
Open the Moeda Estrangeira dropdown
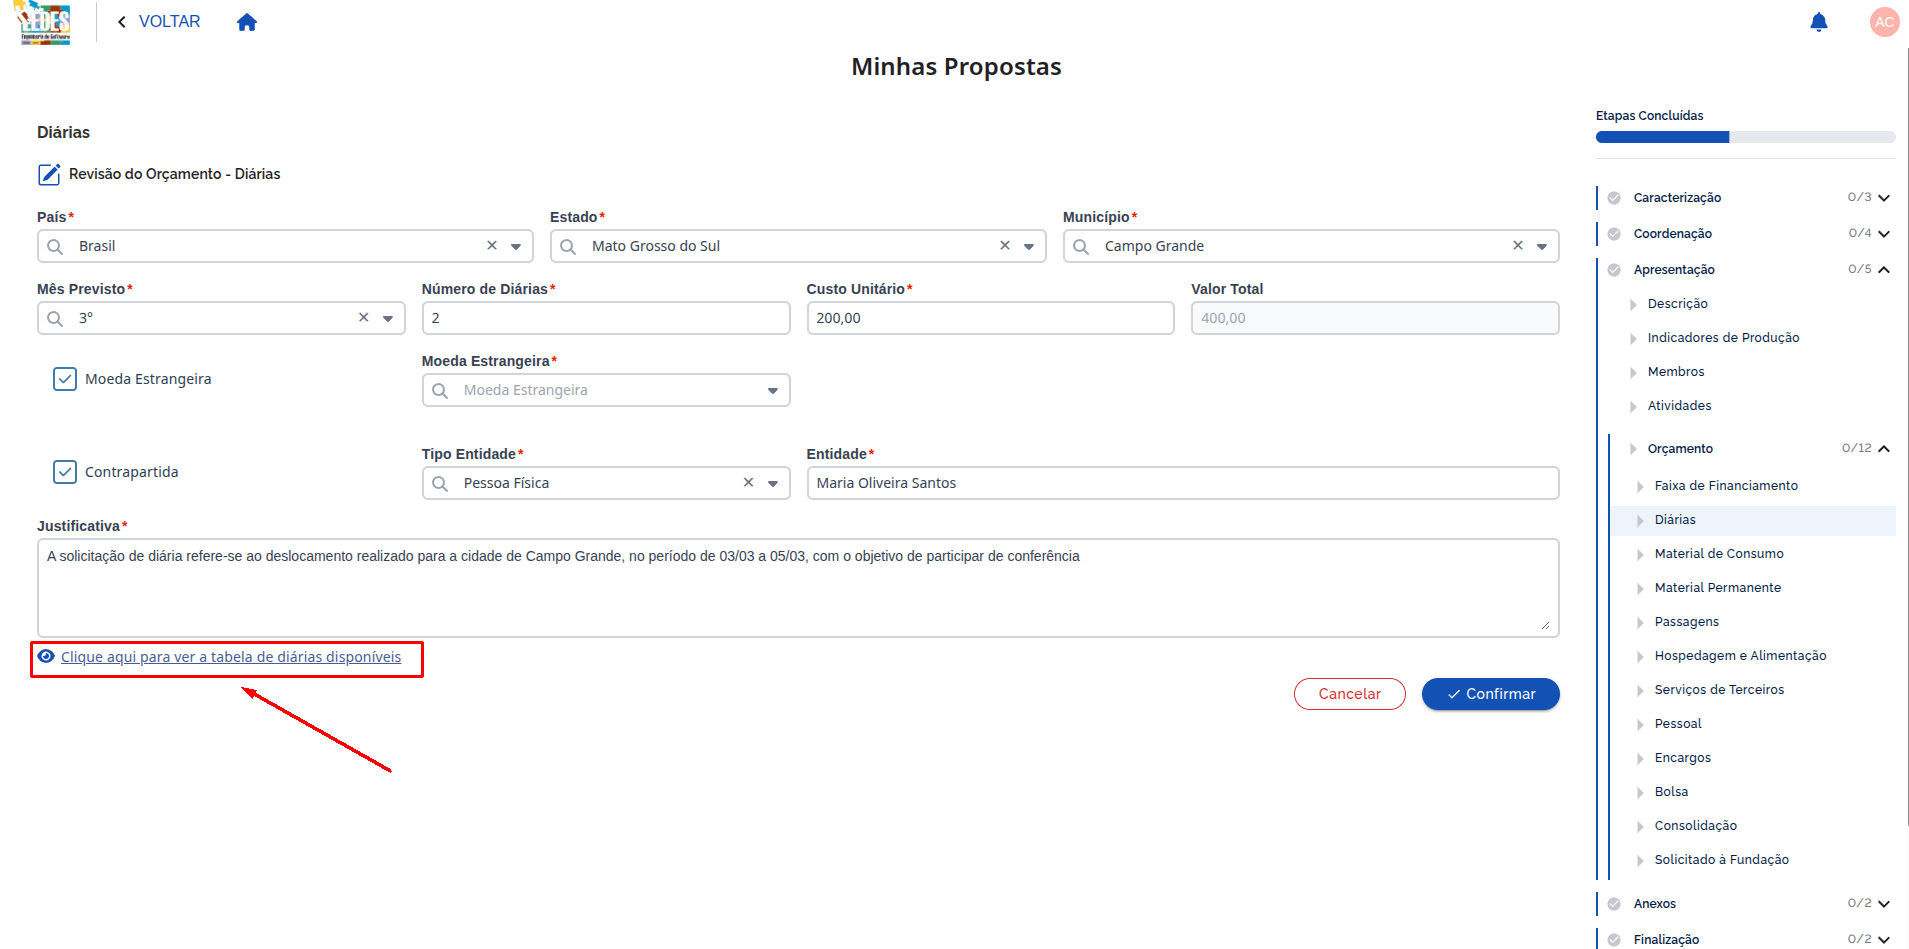(606, 390)
